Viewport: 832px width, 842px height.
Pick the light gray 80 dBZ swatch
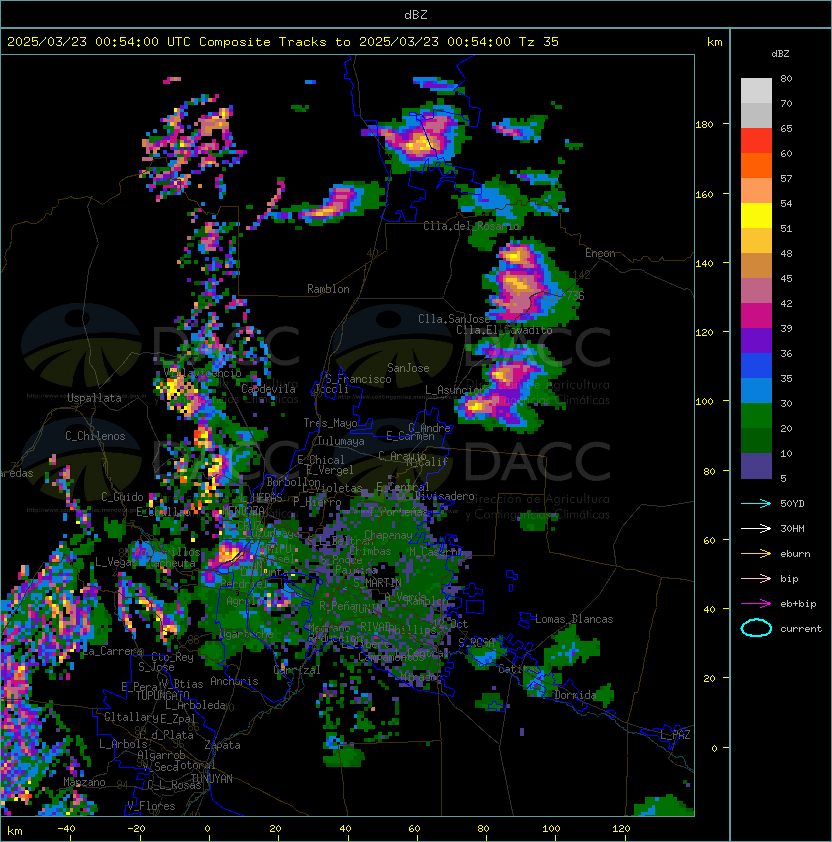pos(756,91)
